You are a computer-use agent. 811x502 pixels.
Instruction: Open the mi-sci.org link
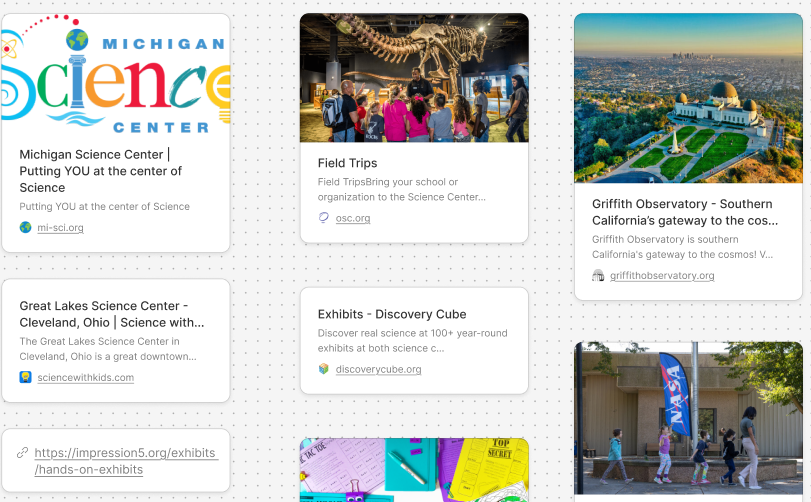click(60, 228)
